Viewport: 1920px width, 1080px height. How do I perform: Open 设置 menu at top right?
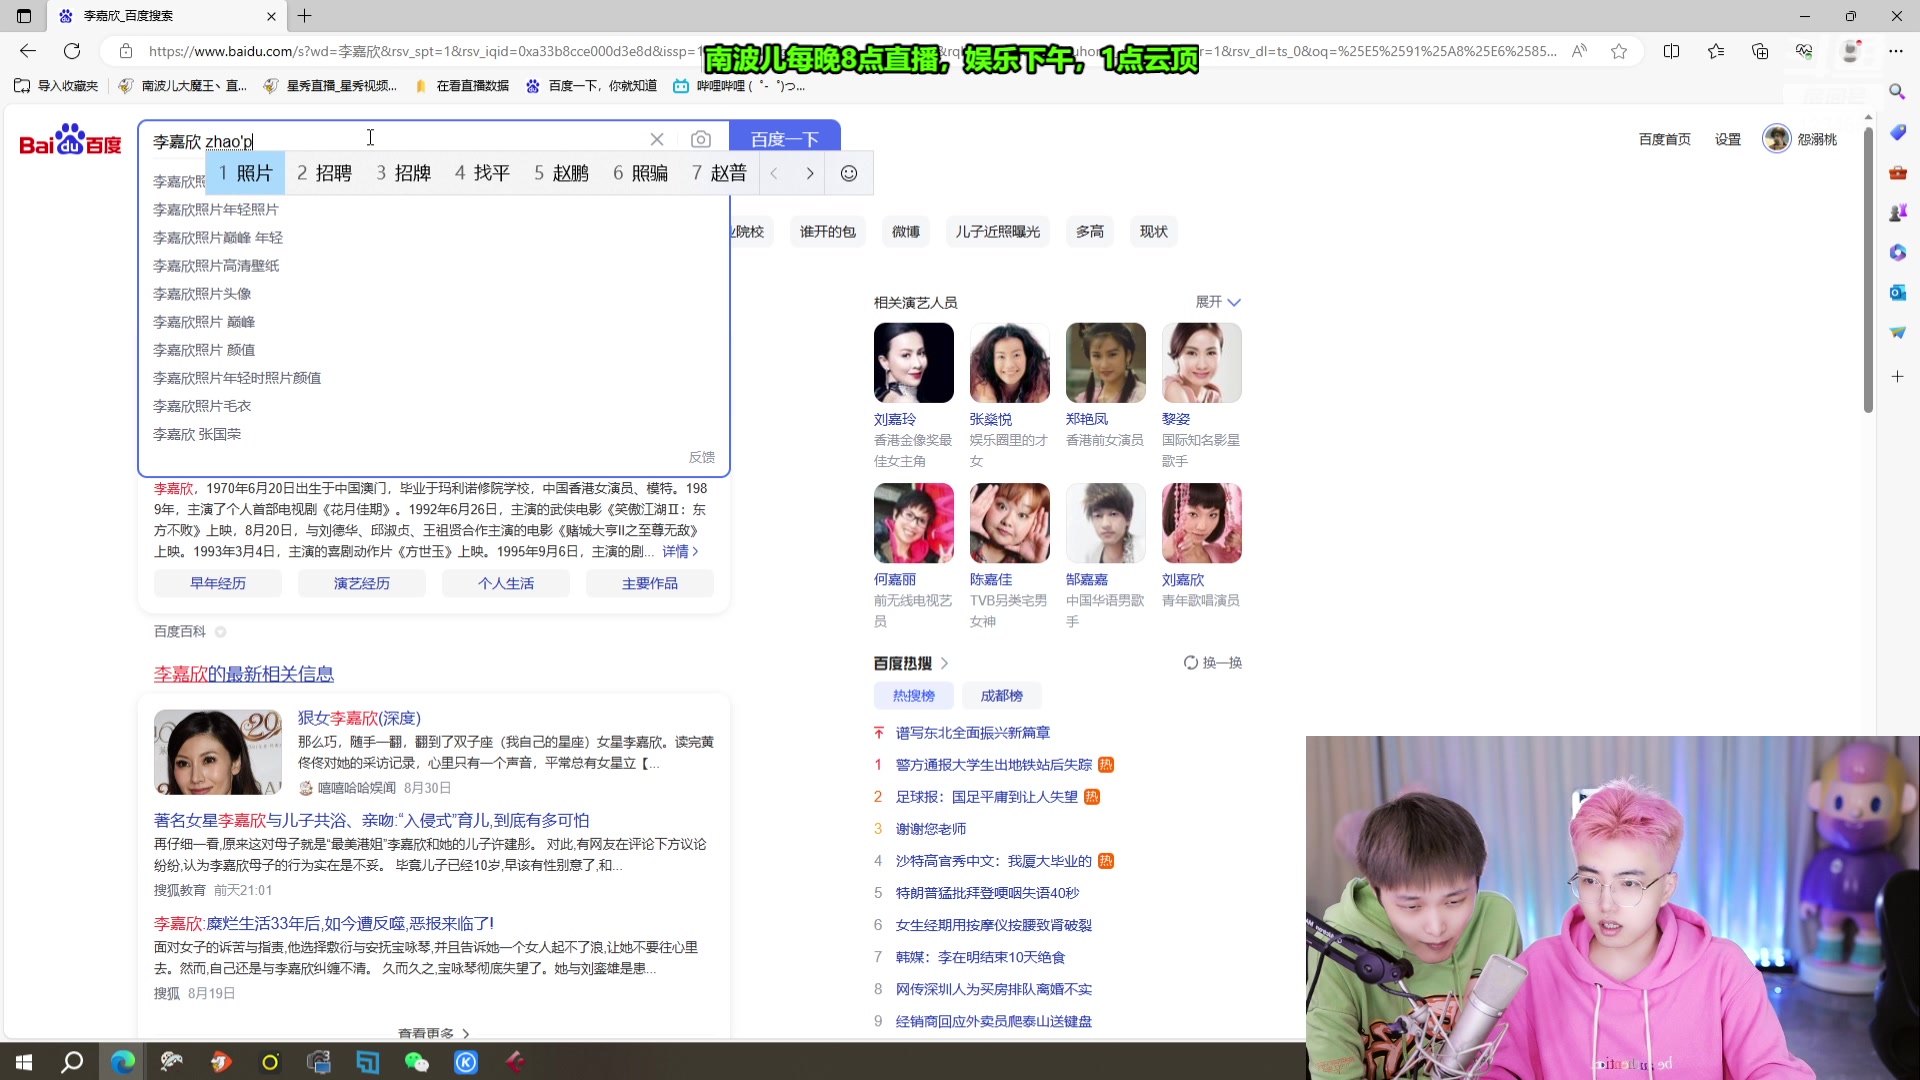click(1728, 139)
